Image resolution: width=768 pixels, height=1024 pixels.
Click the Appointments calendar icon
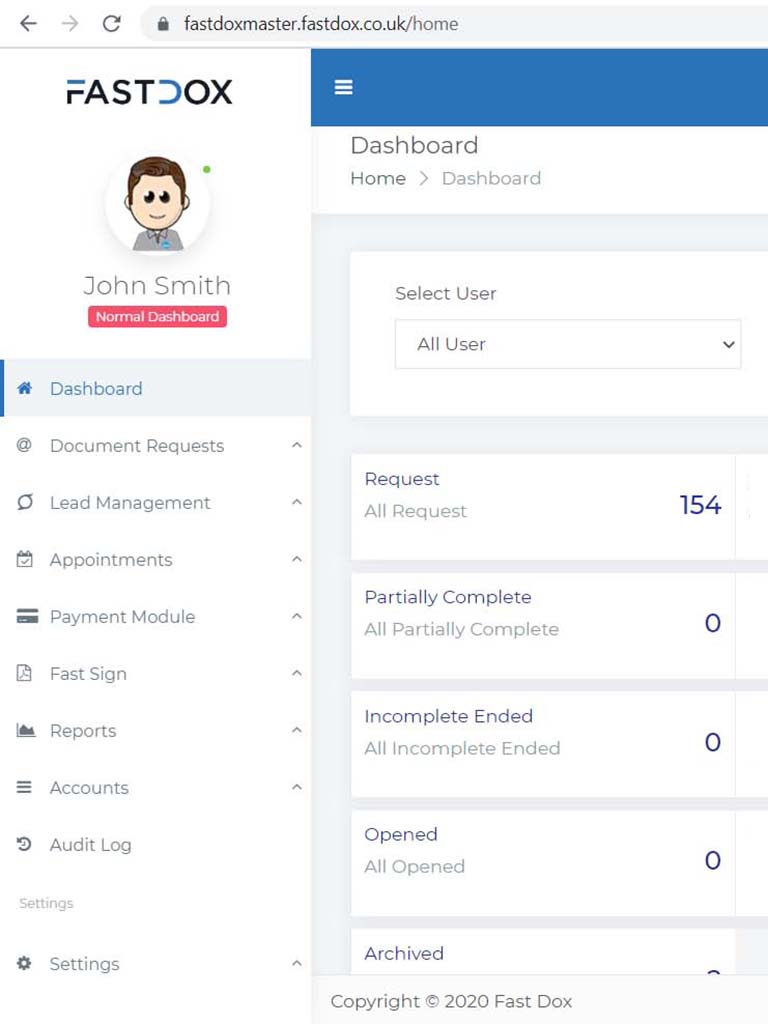pyautogui.click(x=25, y=560)
